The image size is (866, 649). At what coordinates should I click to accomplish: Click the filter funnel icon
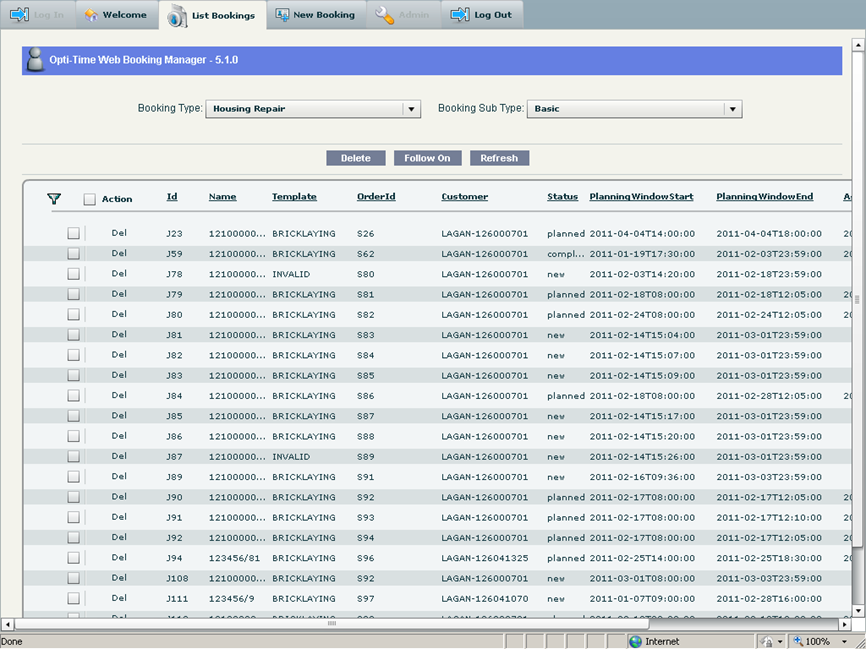tap(54, 198)
